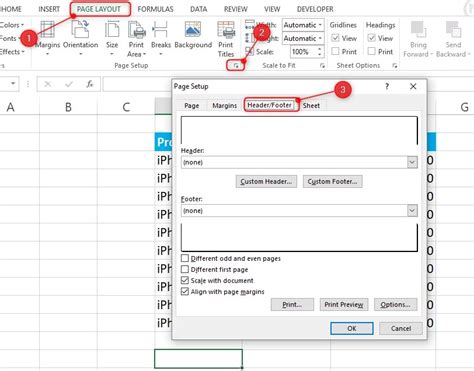Switch to the PAGE LAYOUT ribbon tab
Image resolution: width=474 pixels, height=371 pixels.
click(99, 9)
